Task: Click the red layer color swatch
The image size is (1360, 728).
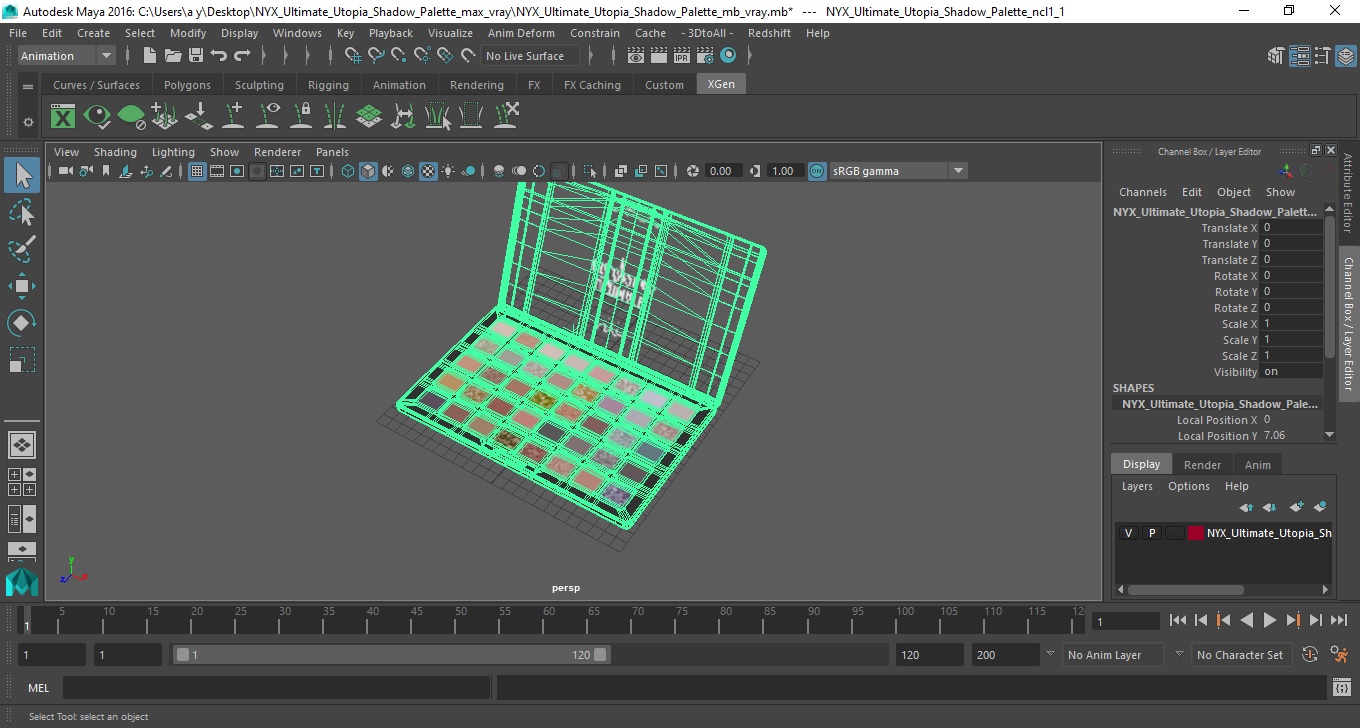Action: [x=1196, y=533]
